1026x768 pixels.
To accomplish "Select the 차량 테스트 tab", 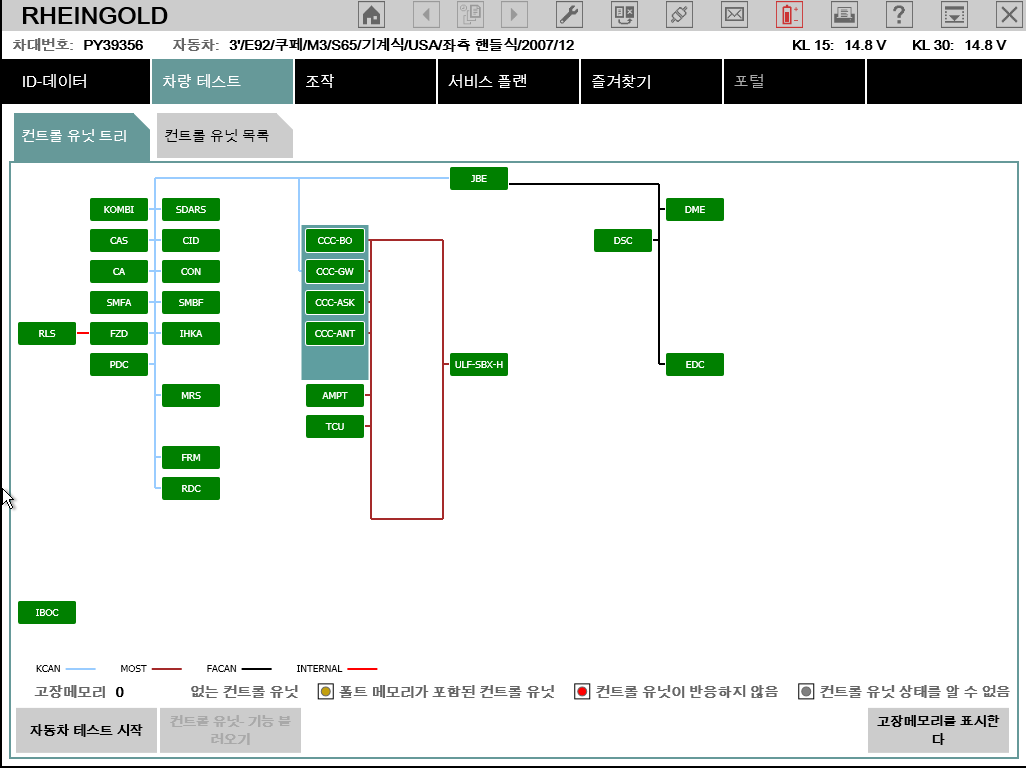I will (222, 82).
